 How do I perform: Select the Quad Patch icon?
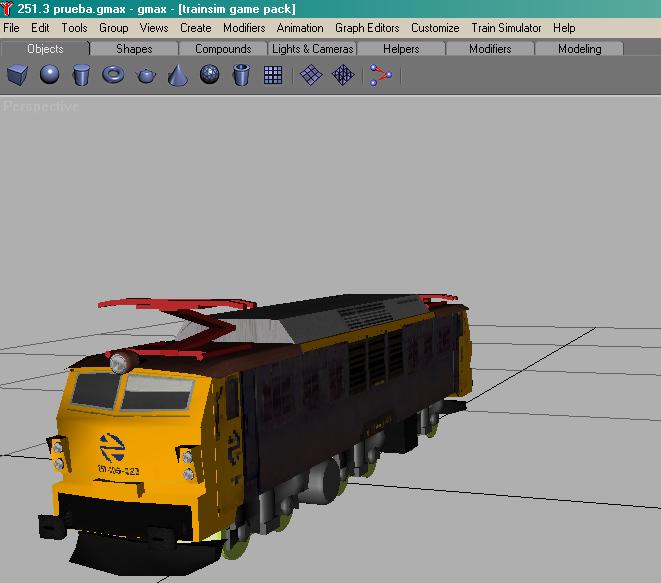(311, 74)
